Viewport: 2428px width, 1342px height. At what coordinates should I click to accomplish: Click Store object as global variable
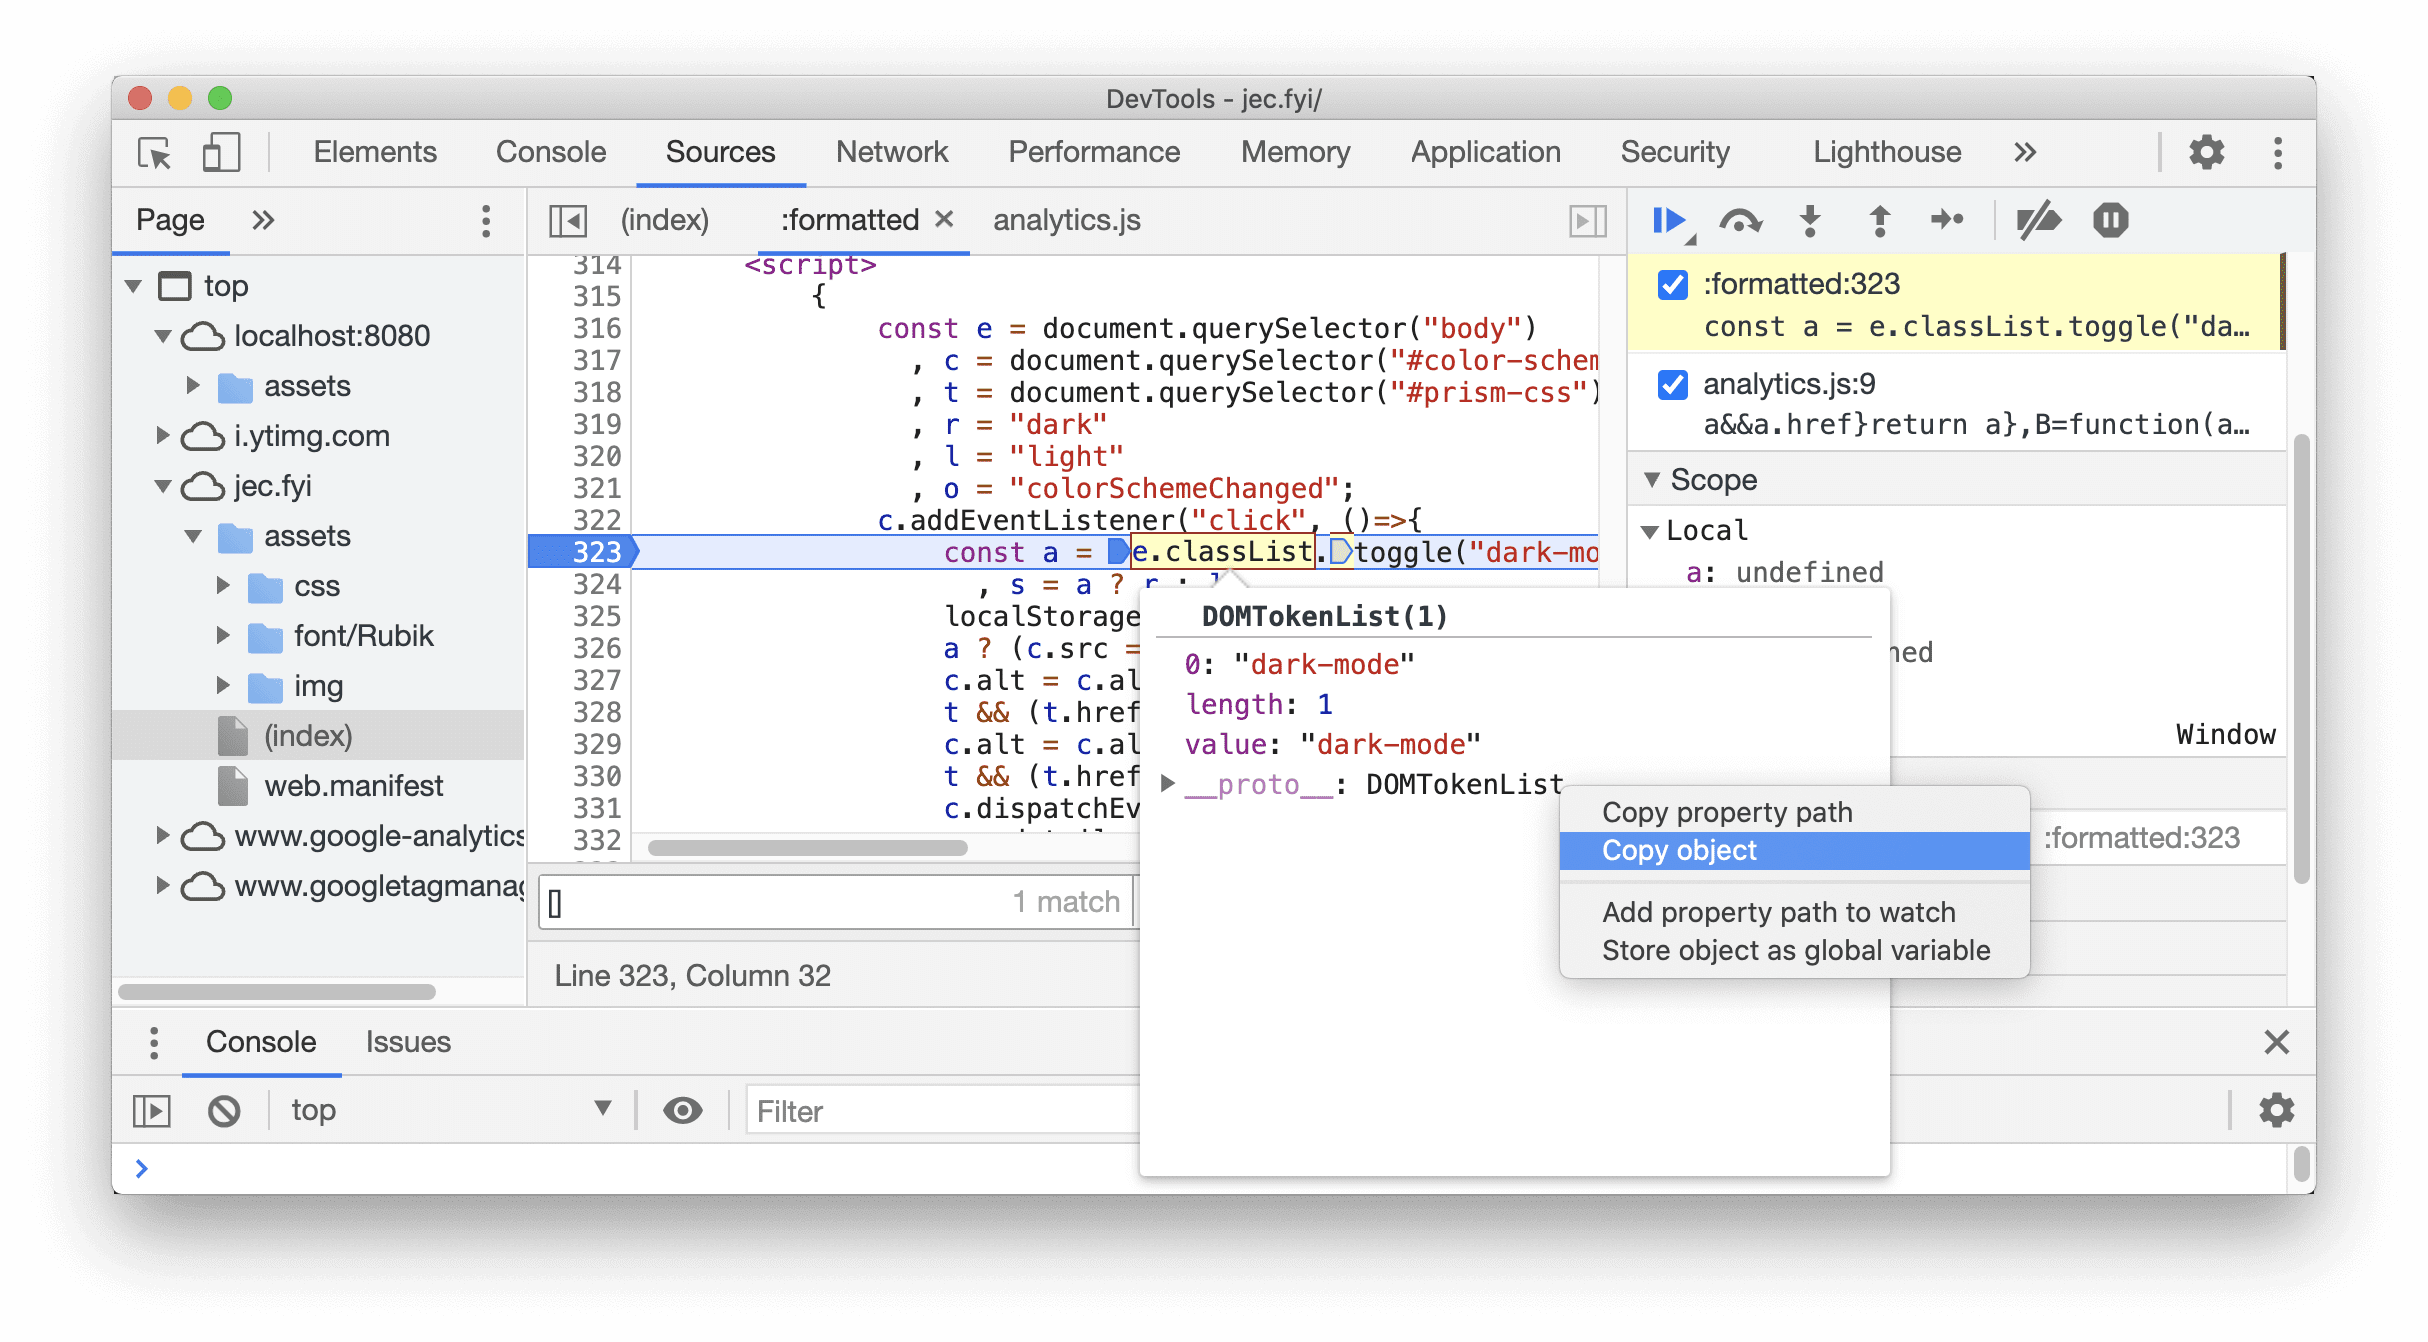1794,950
